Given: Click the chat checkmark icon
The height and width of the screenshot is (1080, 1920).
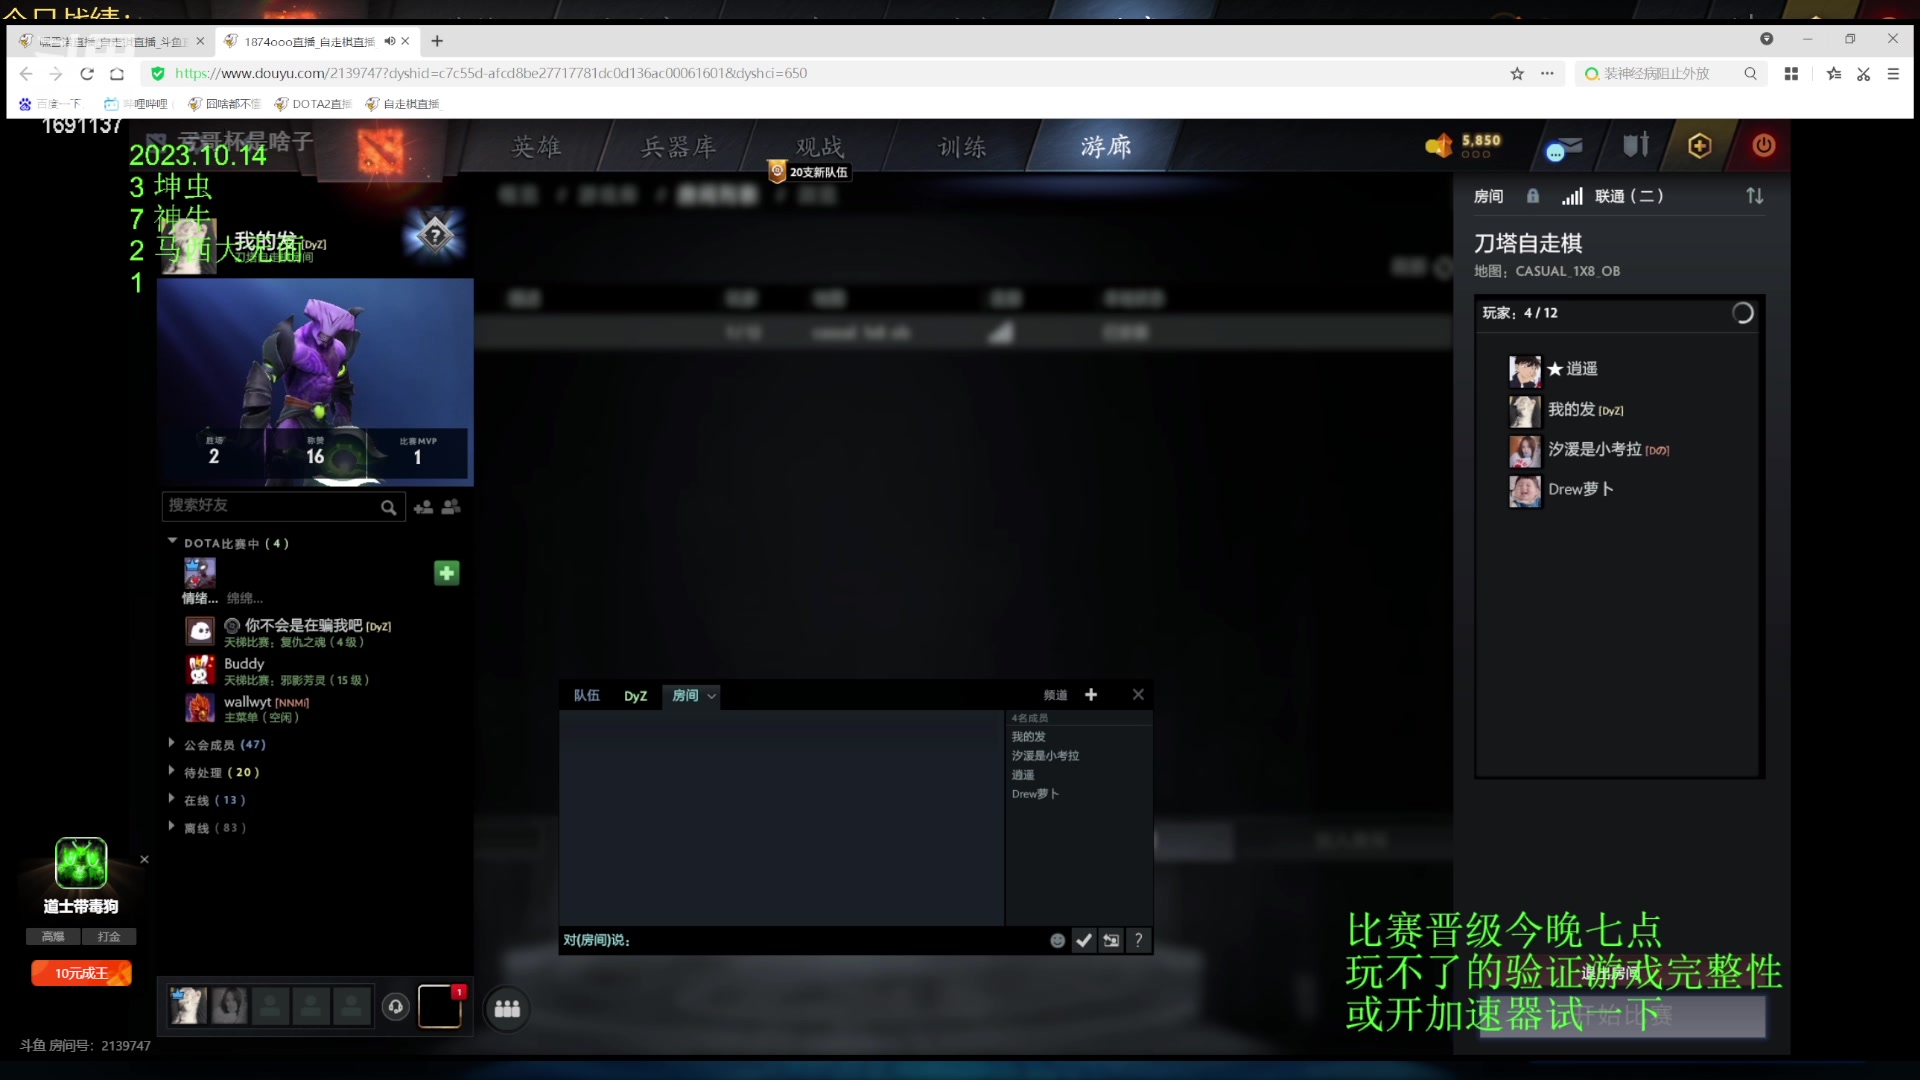Looking at the screenshot, I should (x=1084, y=941).
